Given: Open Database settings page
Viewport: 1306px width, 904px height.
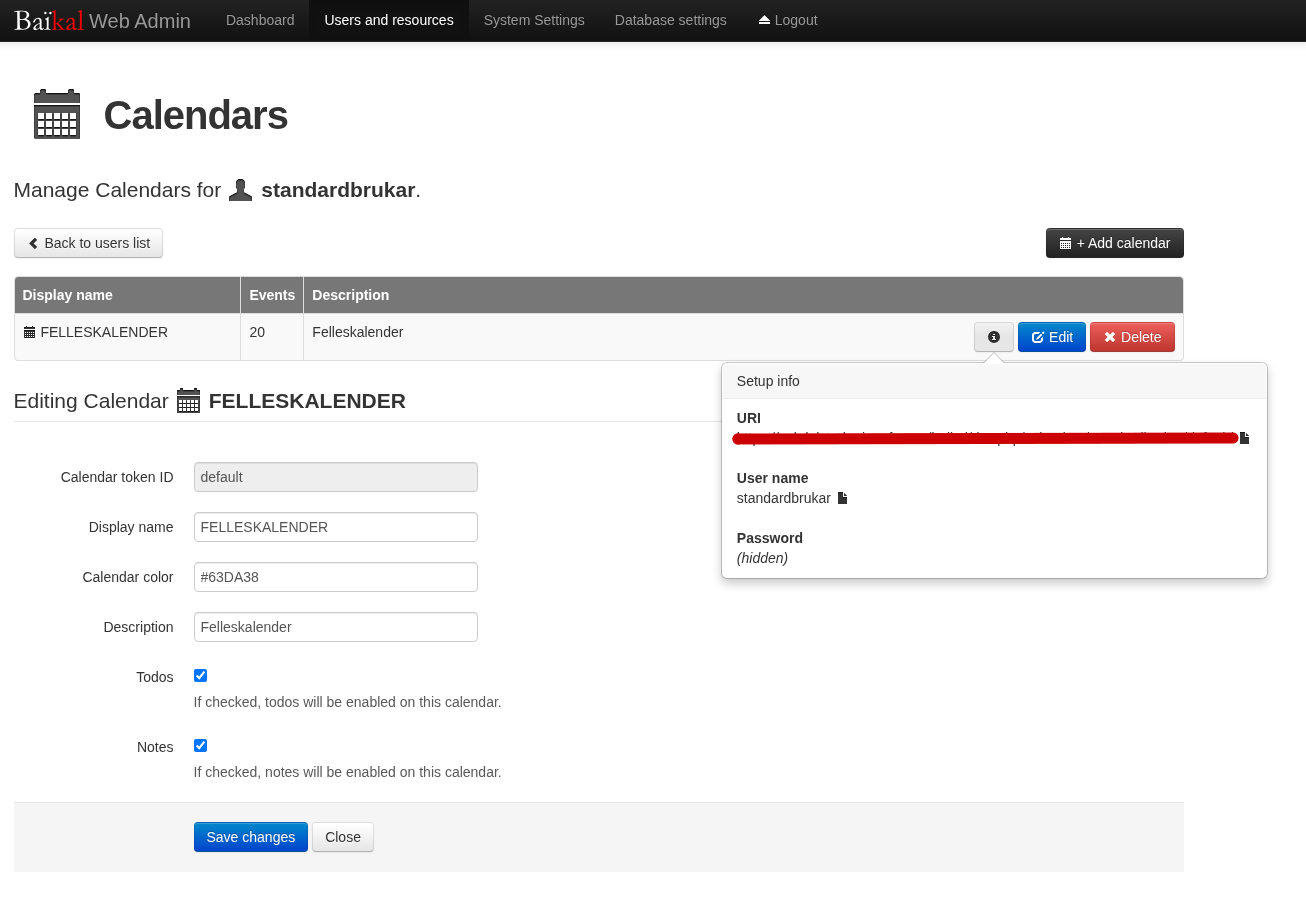Looking at the screenshot, I should click(670, 20).
